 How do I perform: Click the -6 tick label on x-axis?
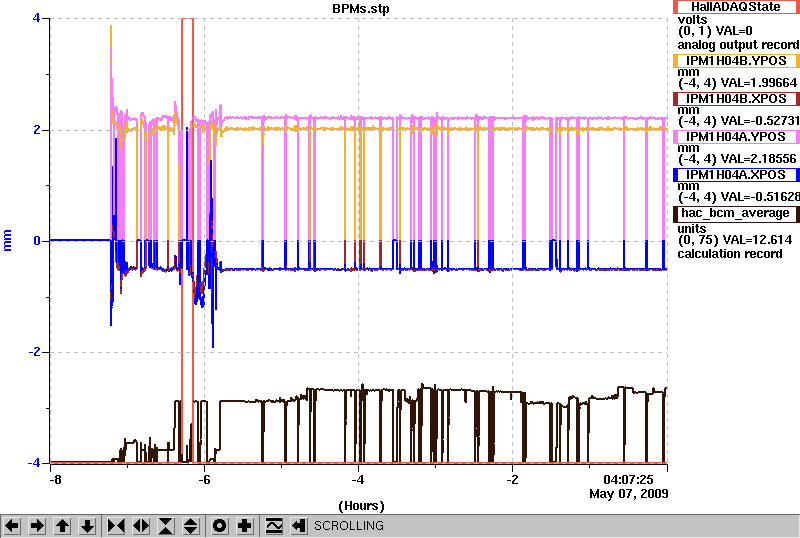[x=204, y=480]
